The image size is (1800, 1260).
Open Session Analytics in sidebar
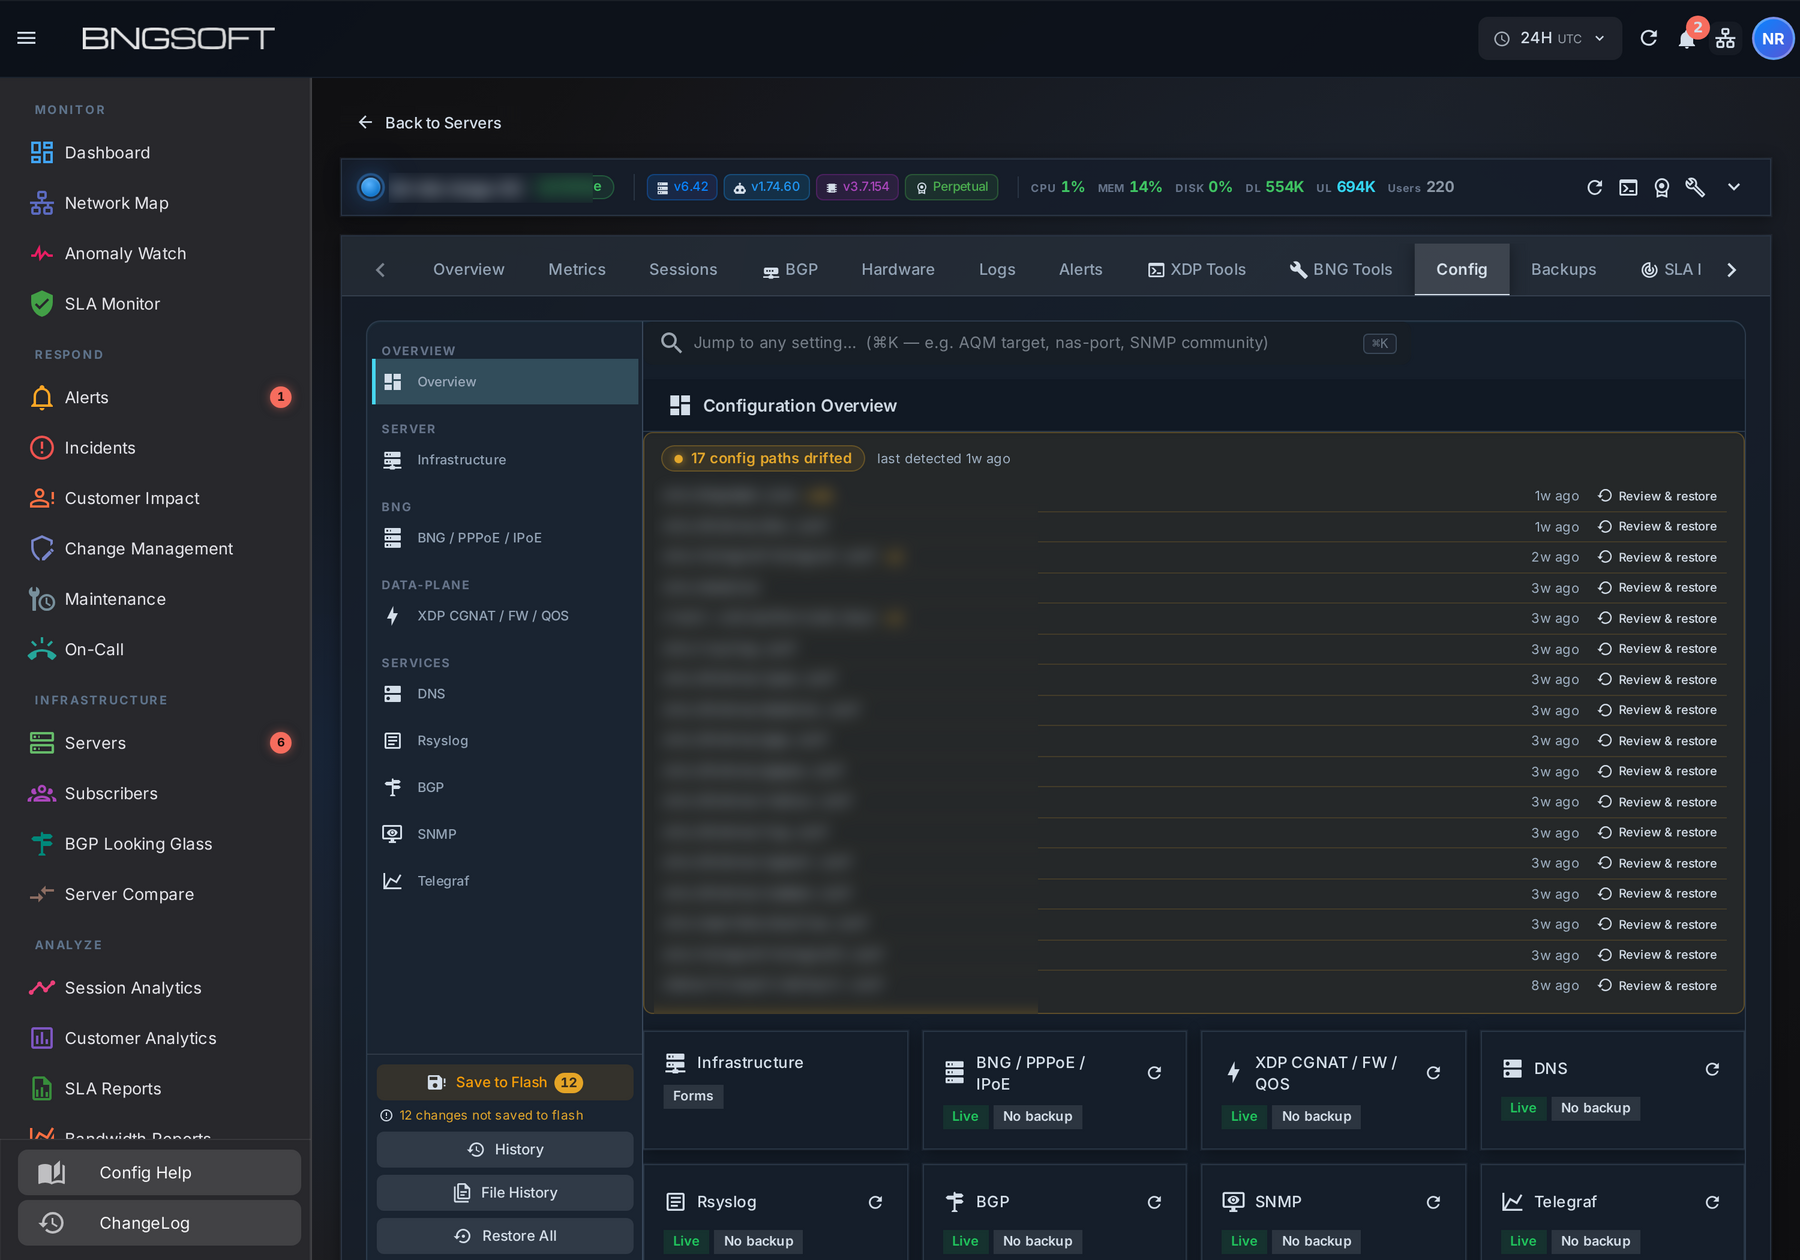click(155, 988)
